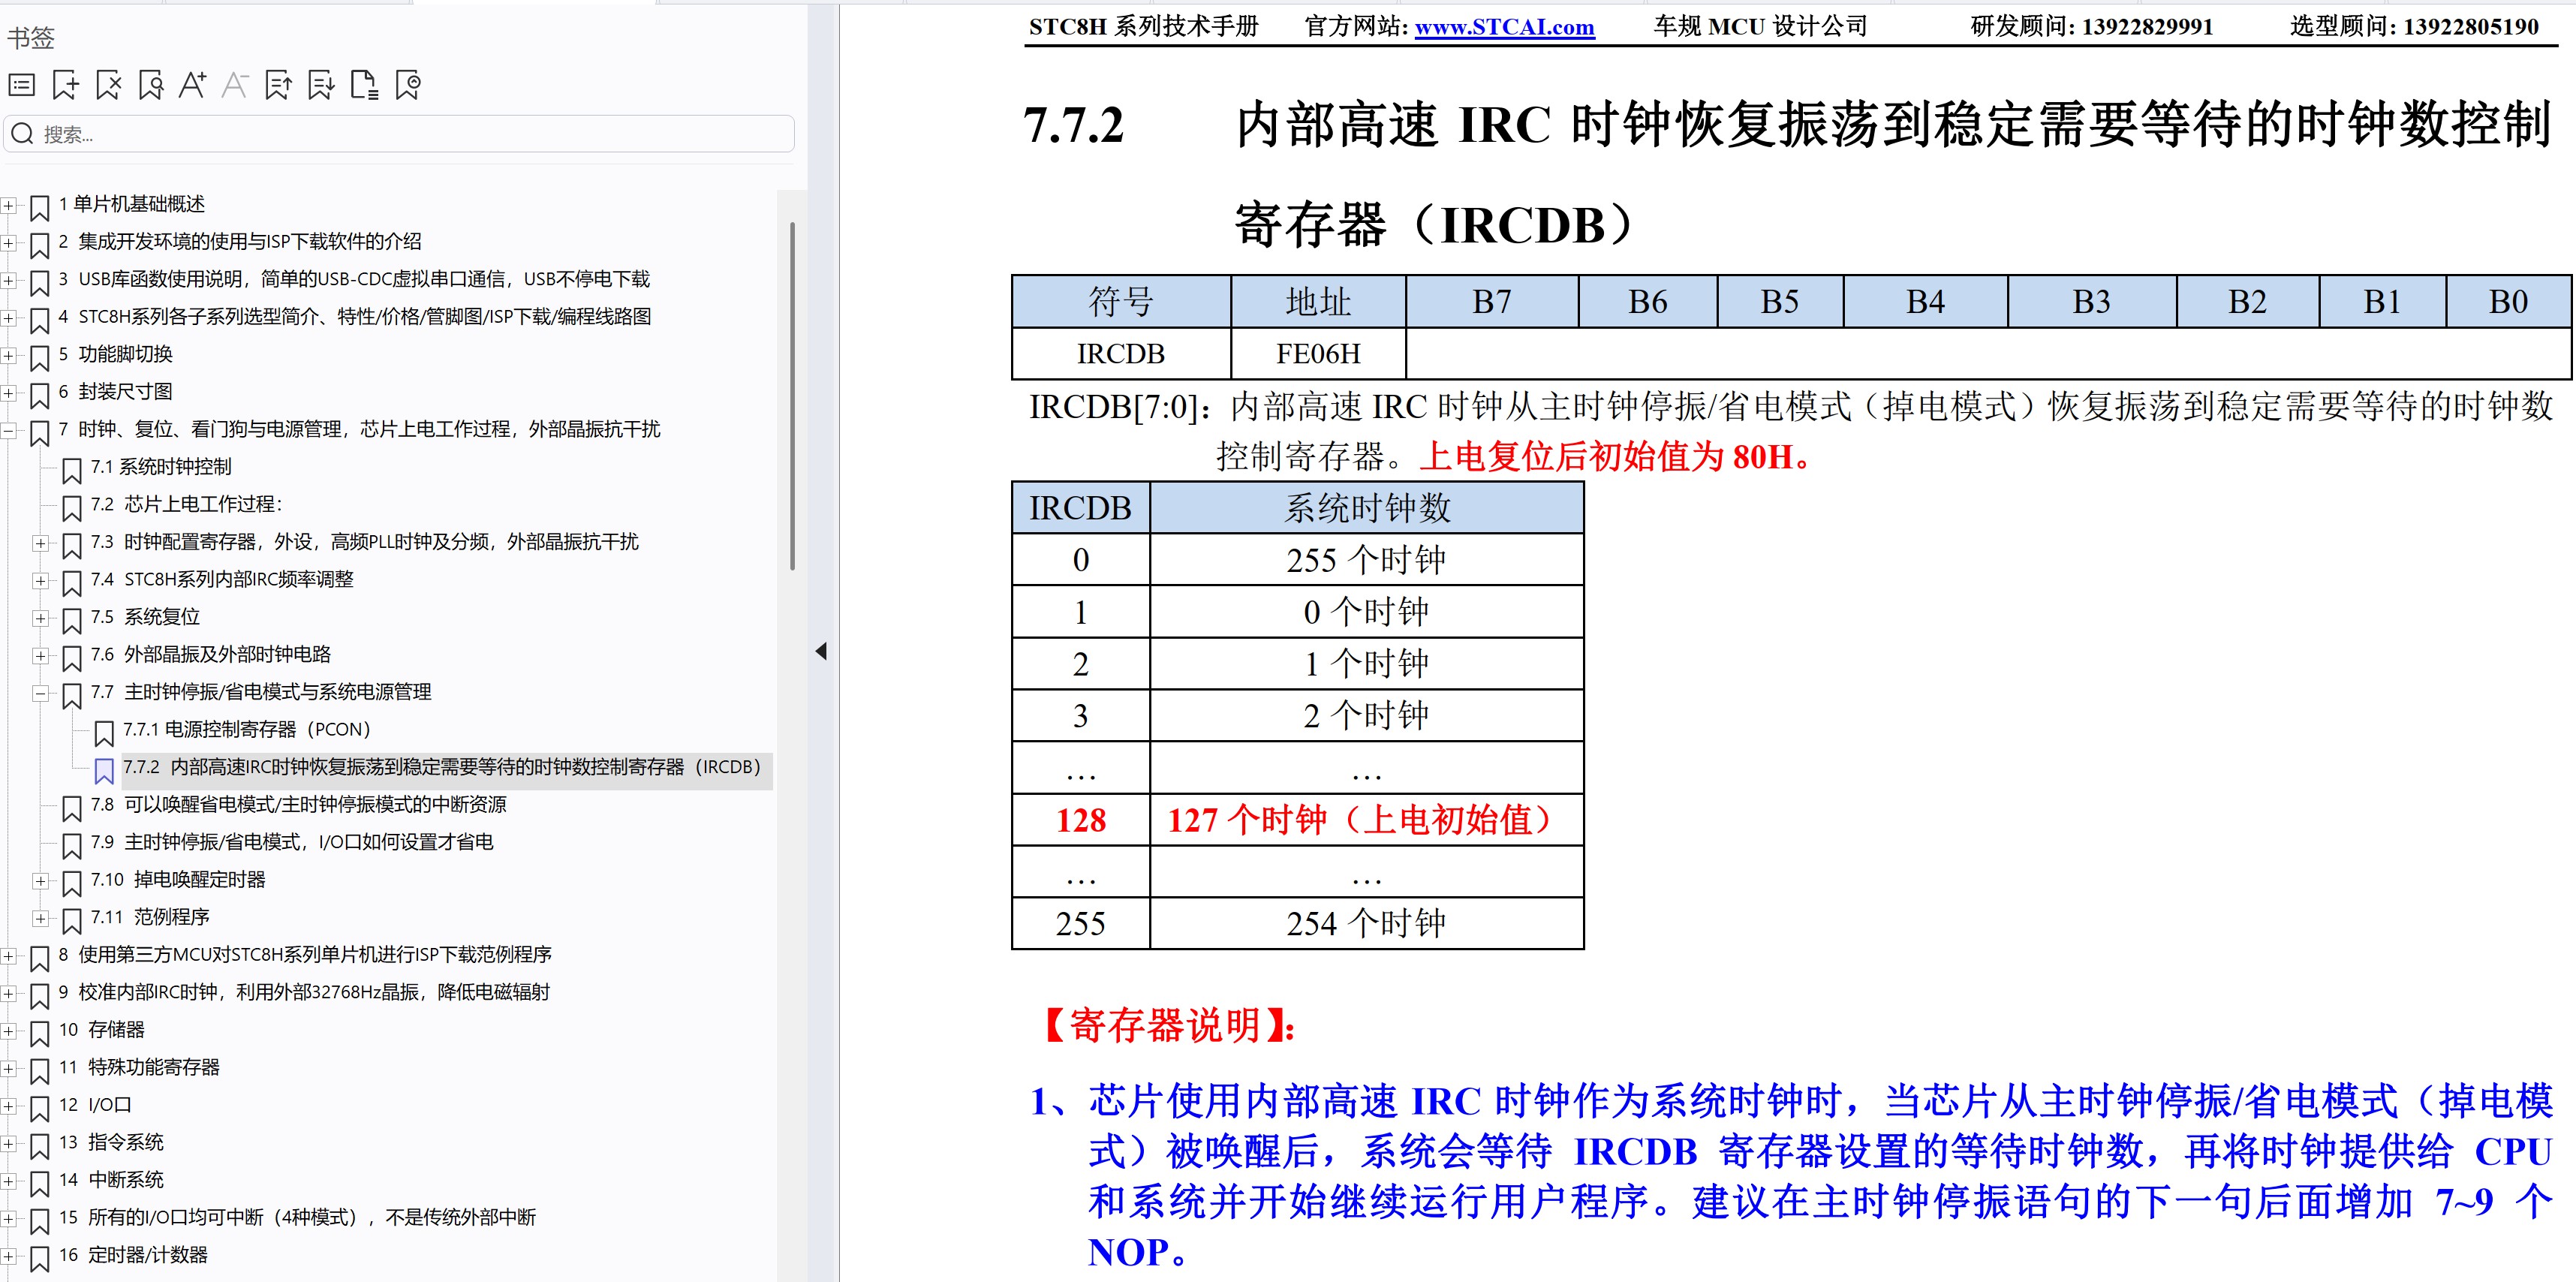The width and height of the screenshot is (2576, 1282).
Task: Expand section 7.6 外部晶振及外部时钟电路
Action: pyautogui.click(x=41, y=656)
